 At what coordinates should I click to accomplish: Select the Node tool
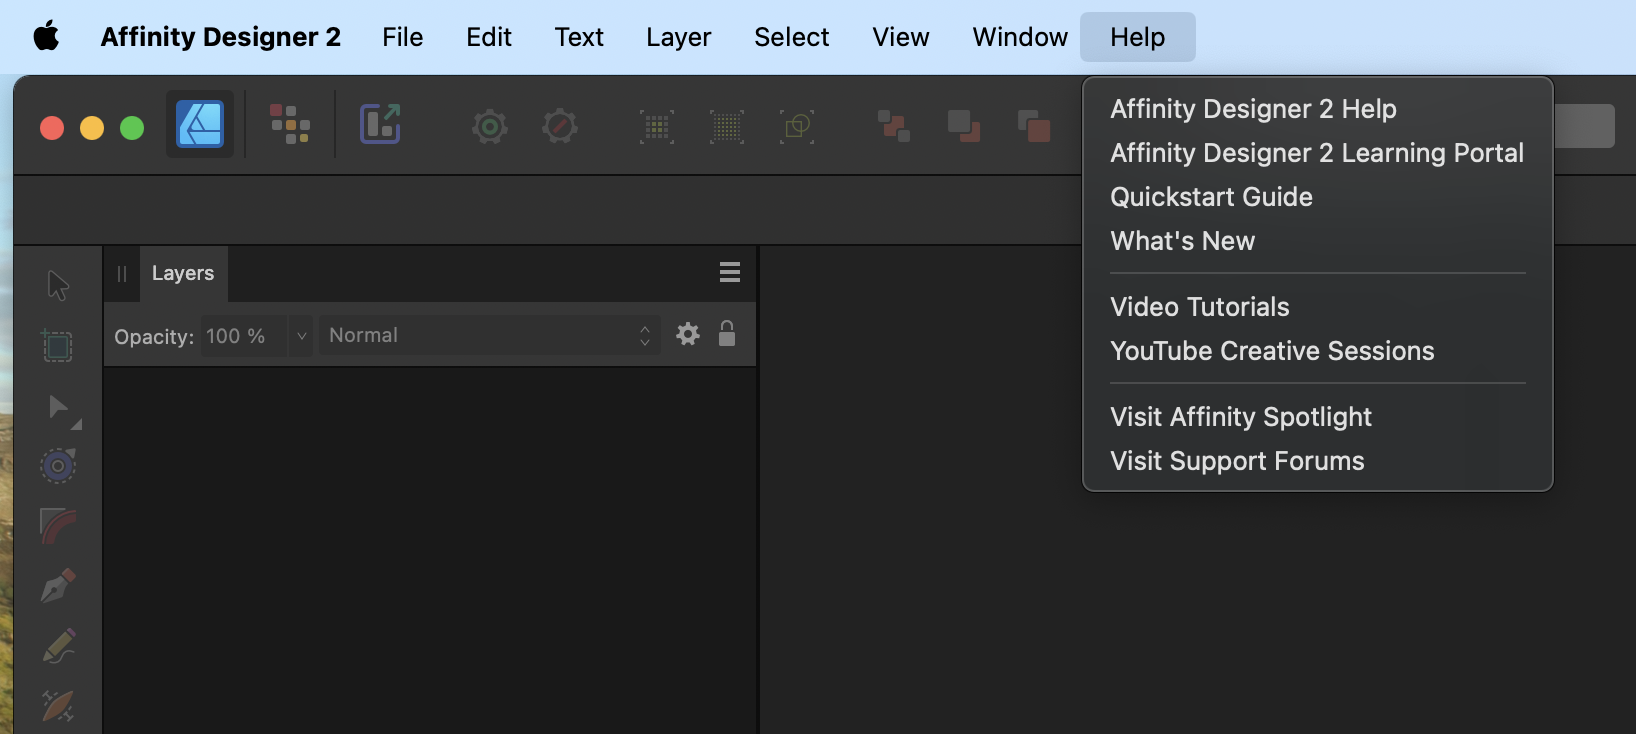click(x=60, y=407)
